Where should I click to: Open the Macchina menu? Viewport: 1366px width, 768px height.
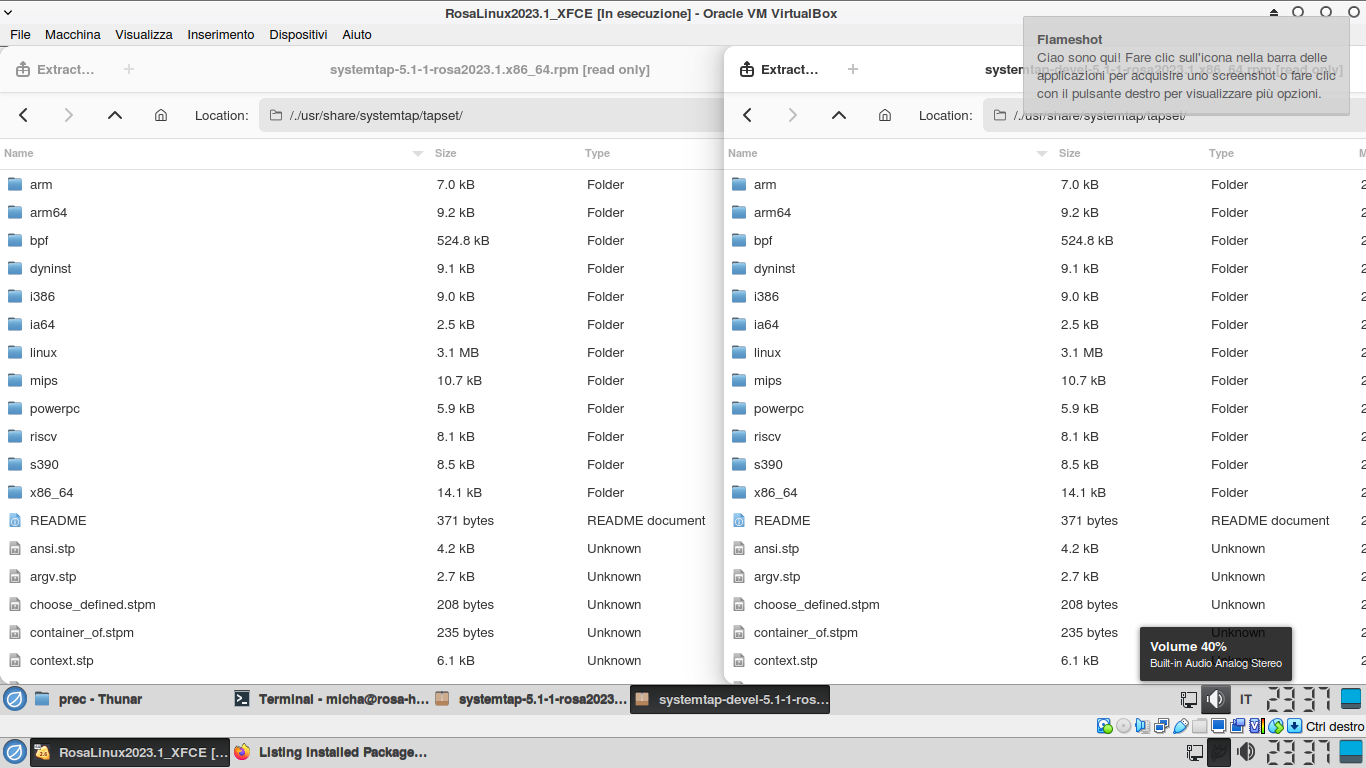(73, 34)
